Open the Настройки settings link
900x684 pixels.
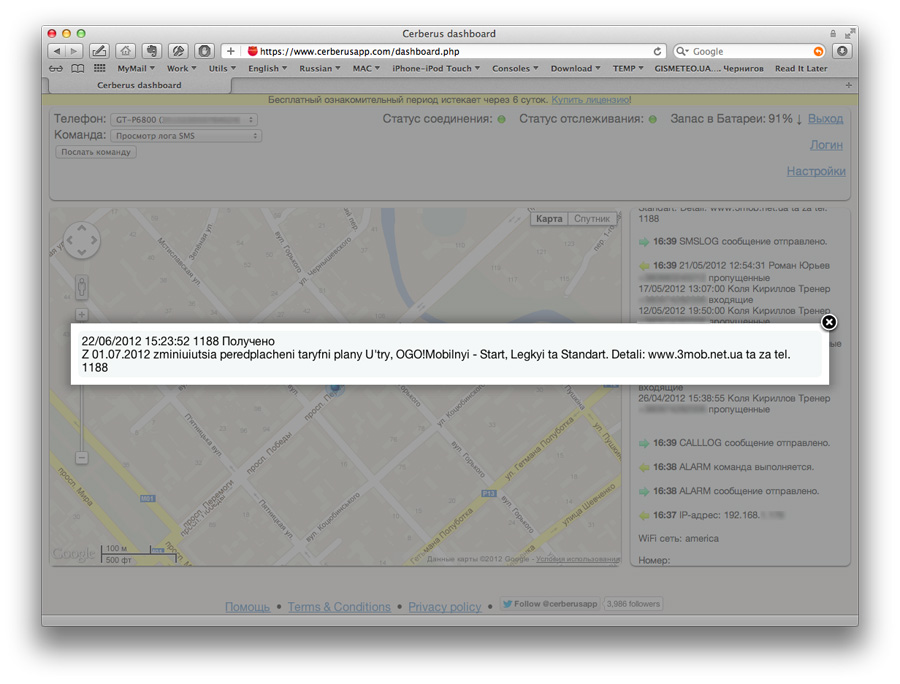click(815, 171)
